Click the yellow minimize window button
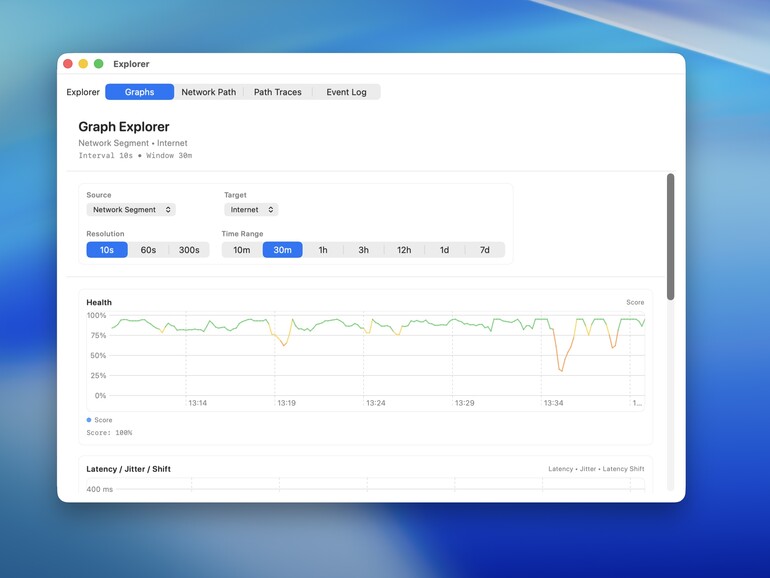Screen dimensions: 770x578 (83, 64)
